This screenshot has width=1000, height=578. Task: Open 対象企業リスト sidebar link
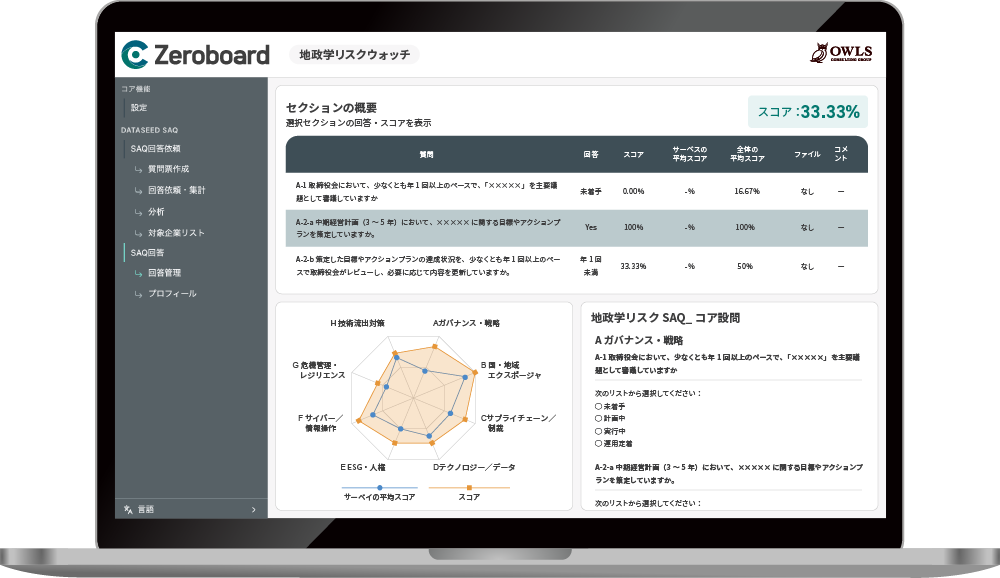point(176,233)
